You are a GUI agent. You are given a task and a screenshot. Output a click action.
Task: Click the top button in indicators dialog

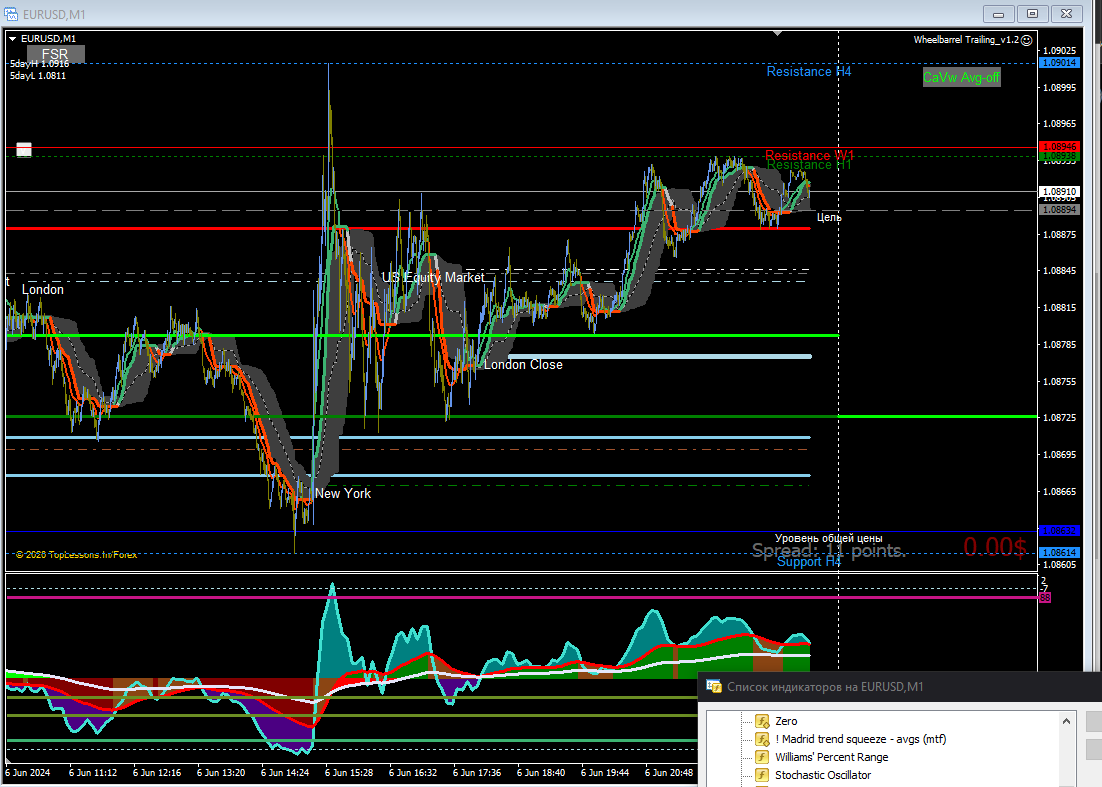(x=1094, y=722)
